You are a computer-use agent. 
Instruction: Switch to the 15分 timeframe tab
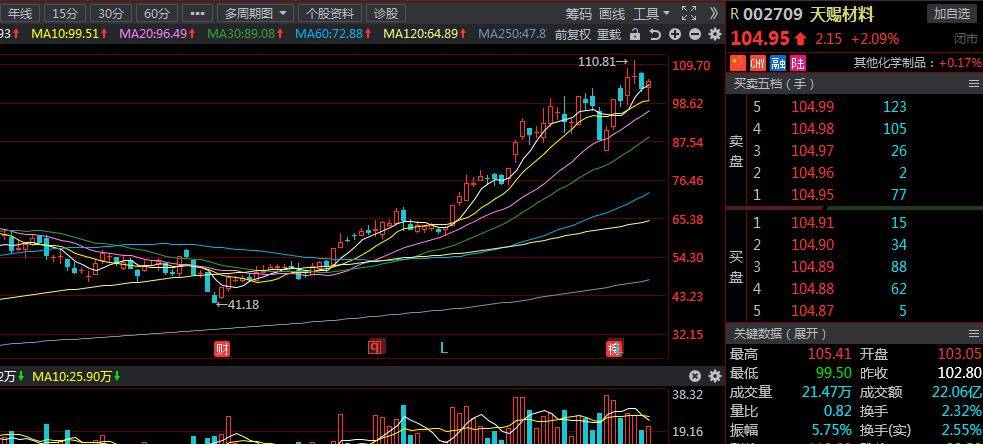(64, 13)
